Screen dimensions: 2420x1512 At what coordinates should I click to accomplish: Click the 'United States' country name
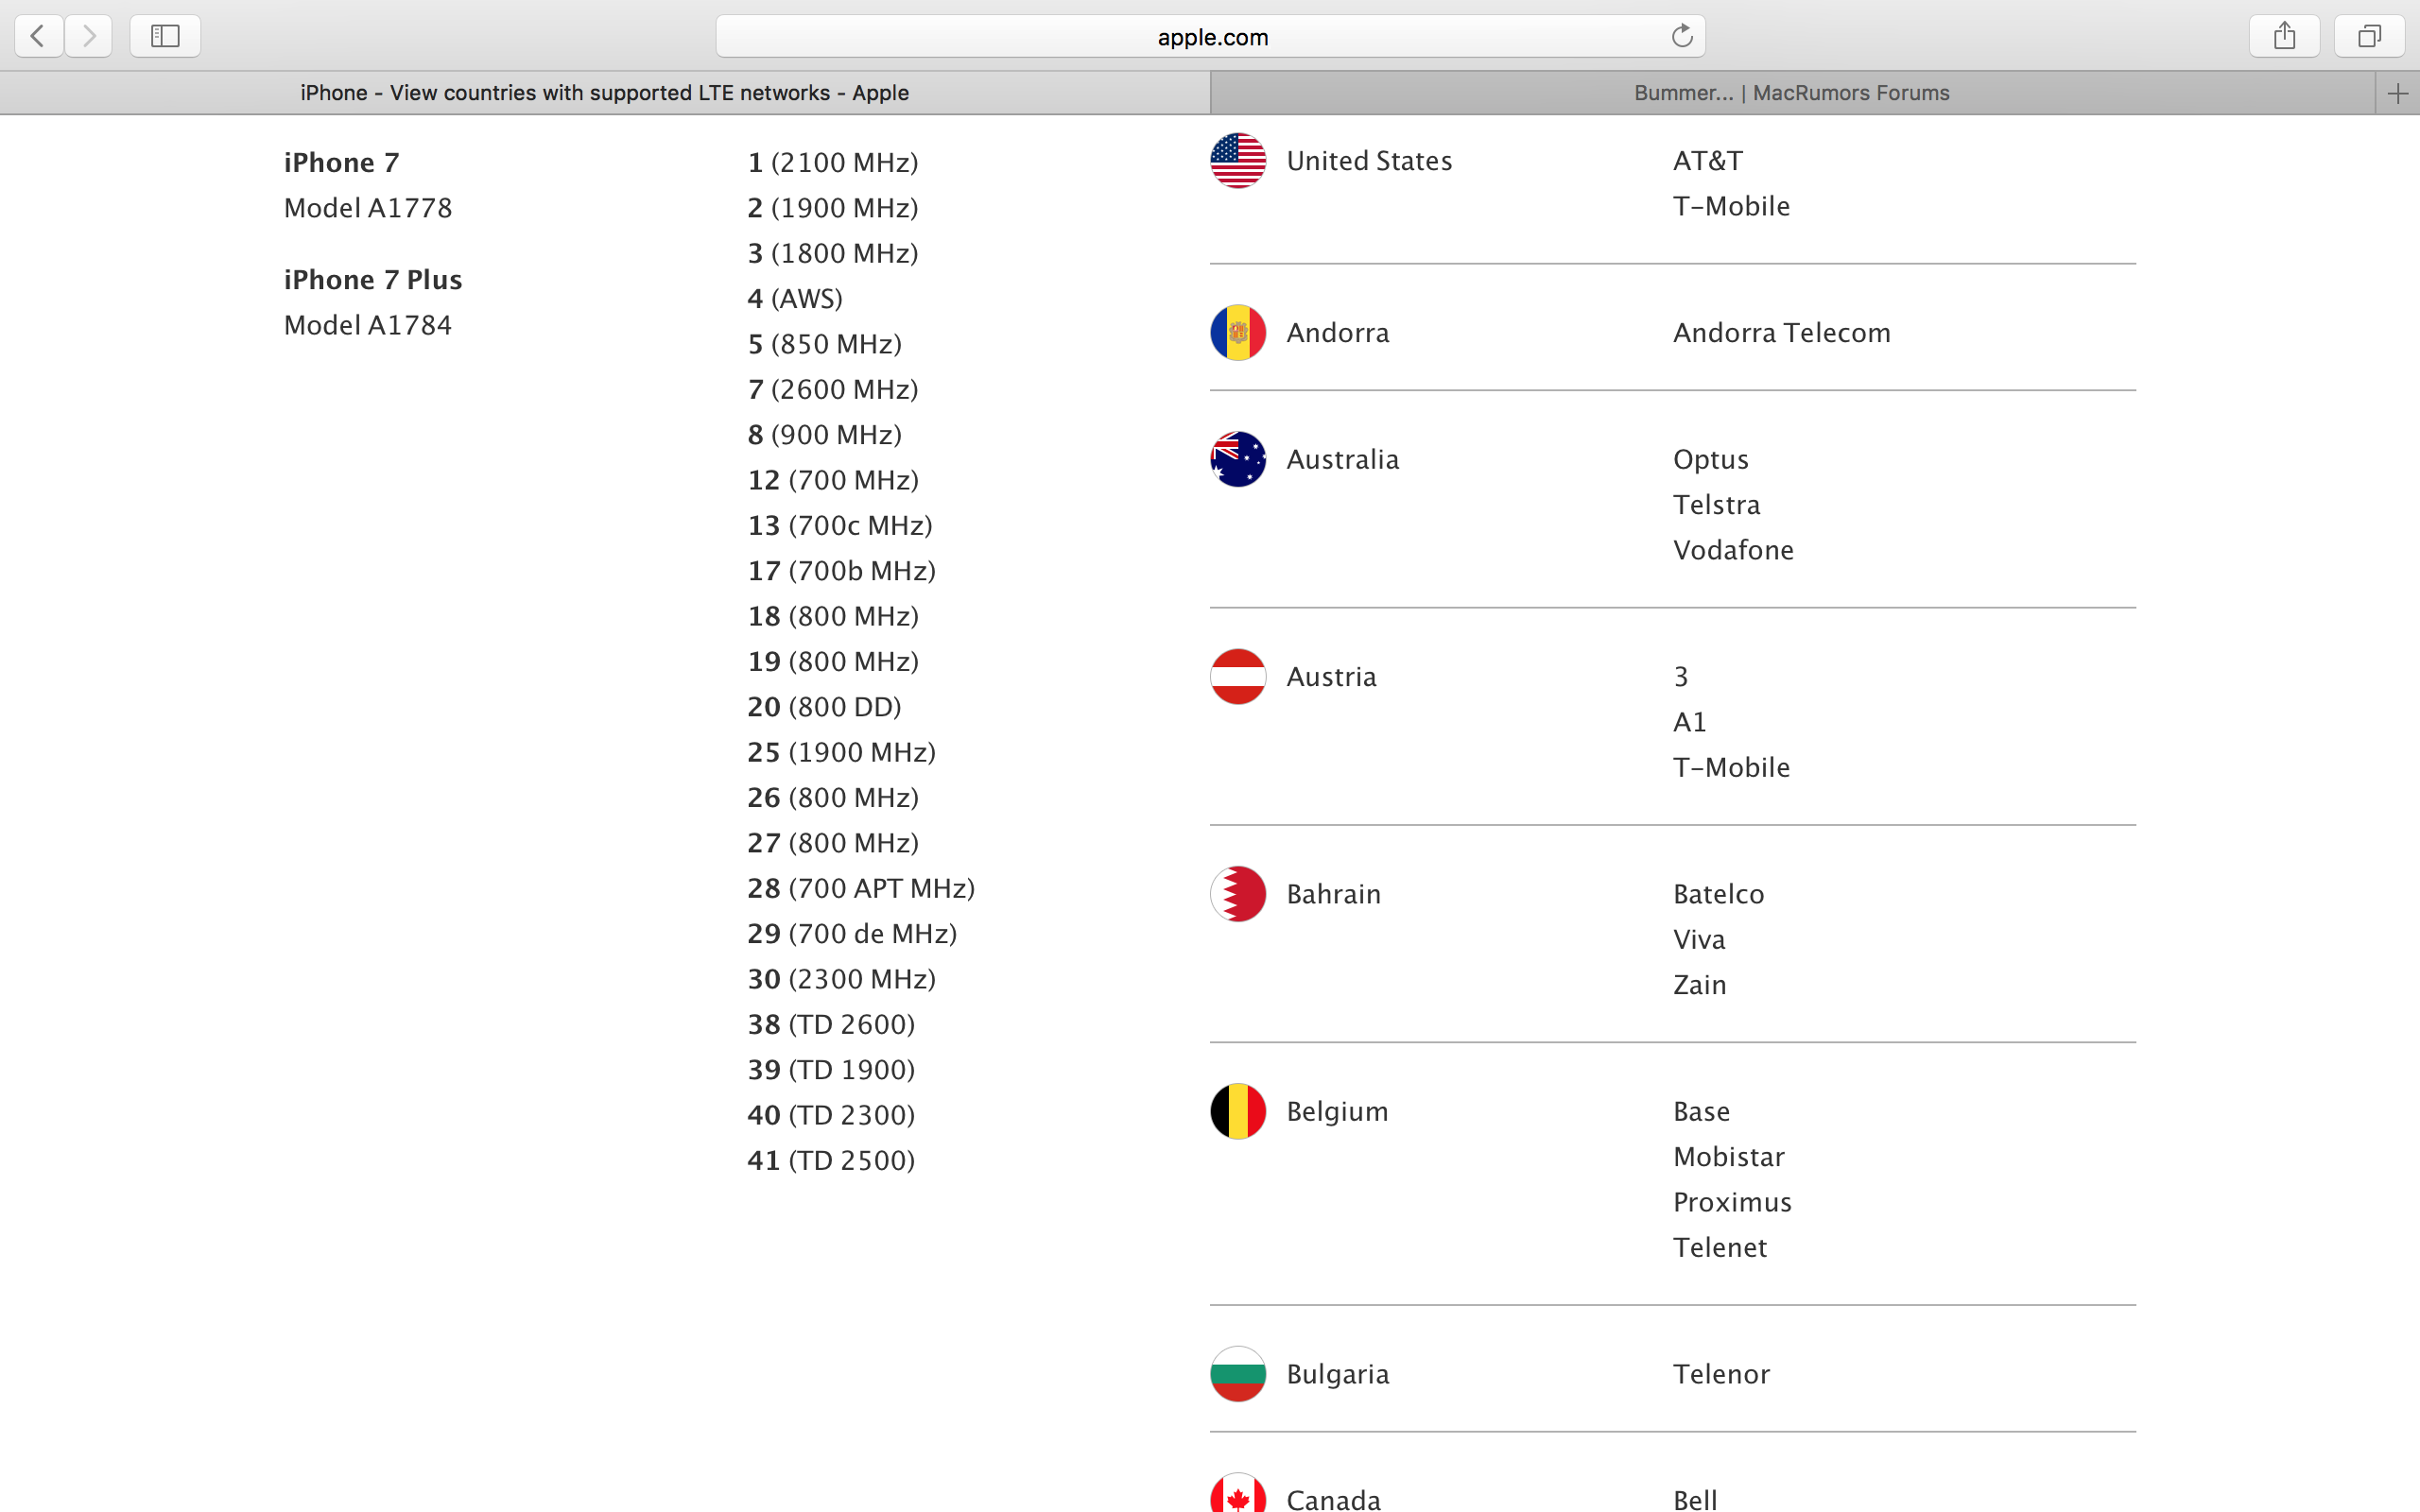[1369, 161]
